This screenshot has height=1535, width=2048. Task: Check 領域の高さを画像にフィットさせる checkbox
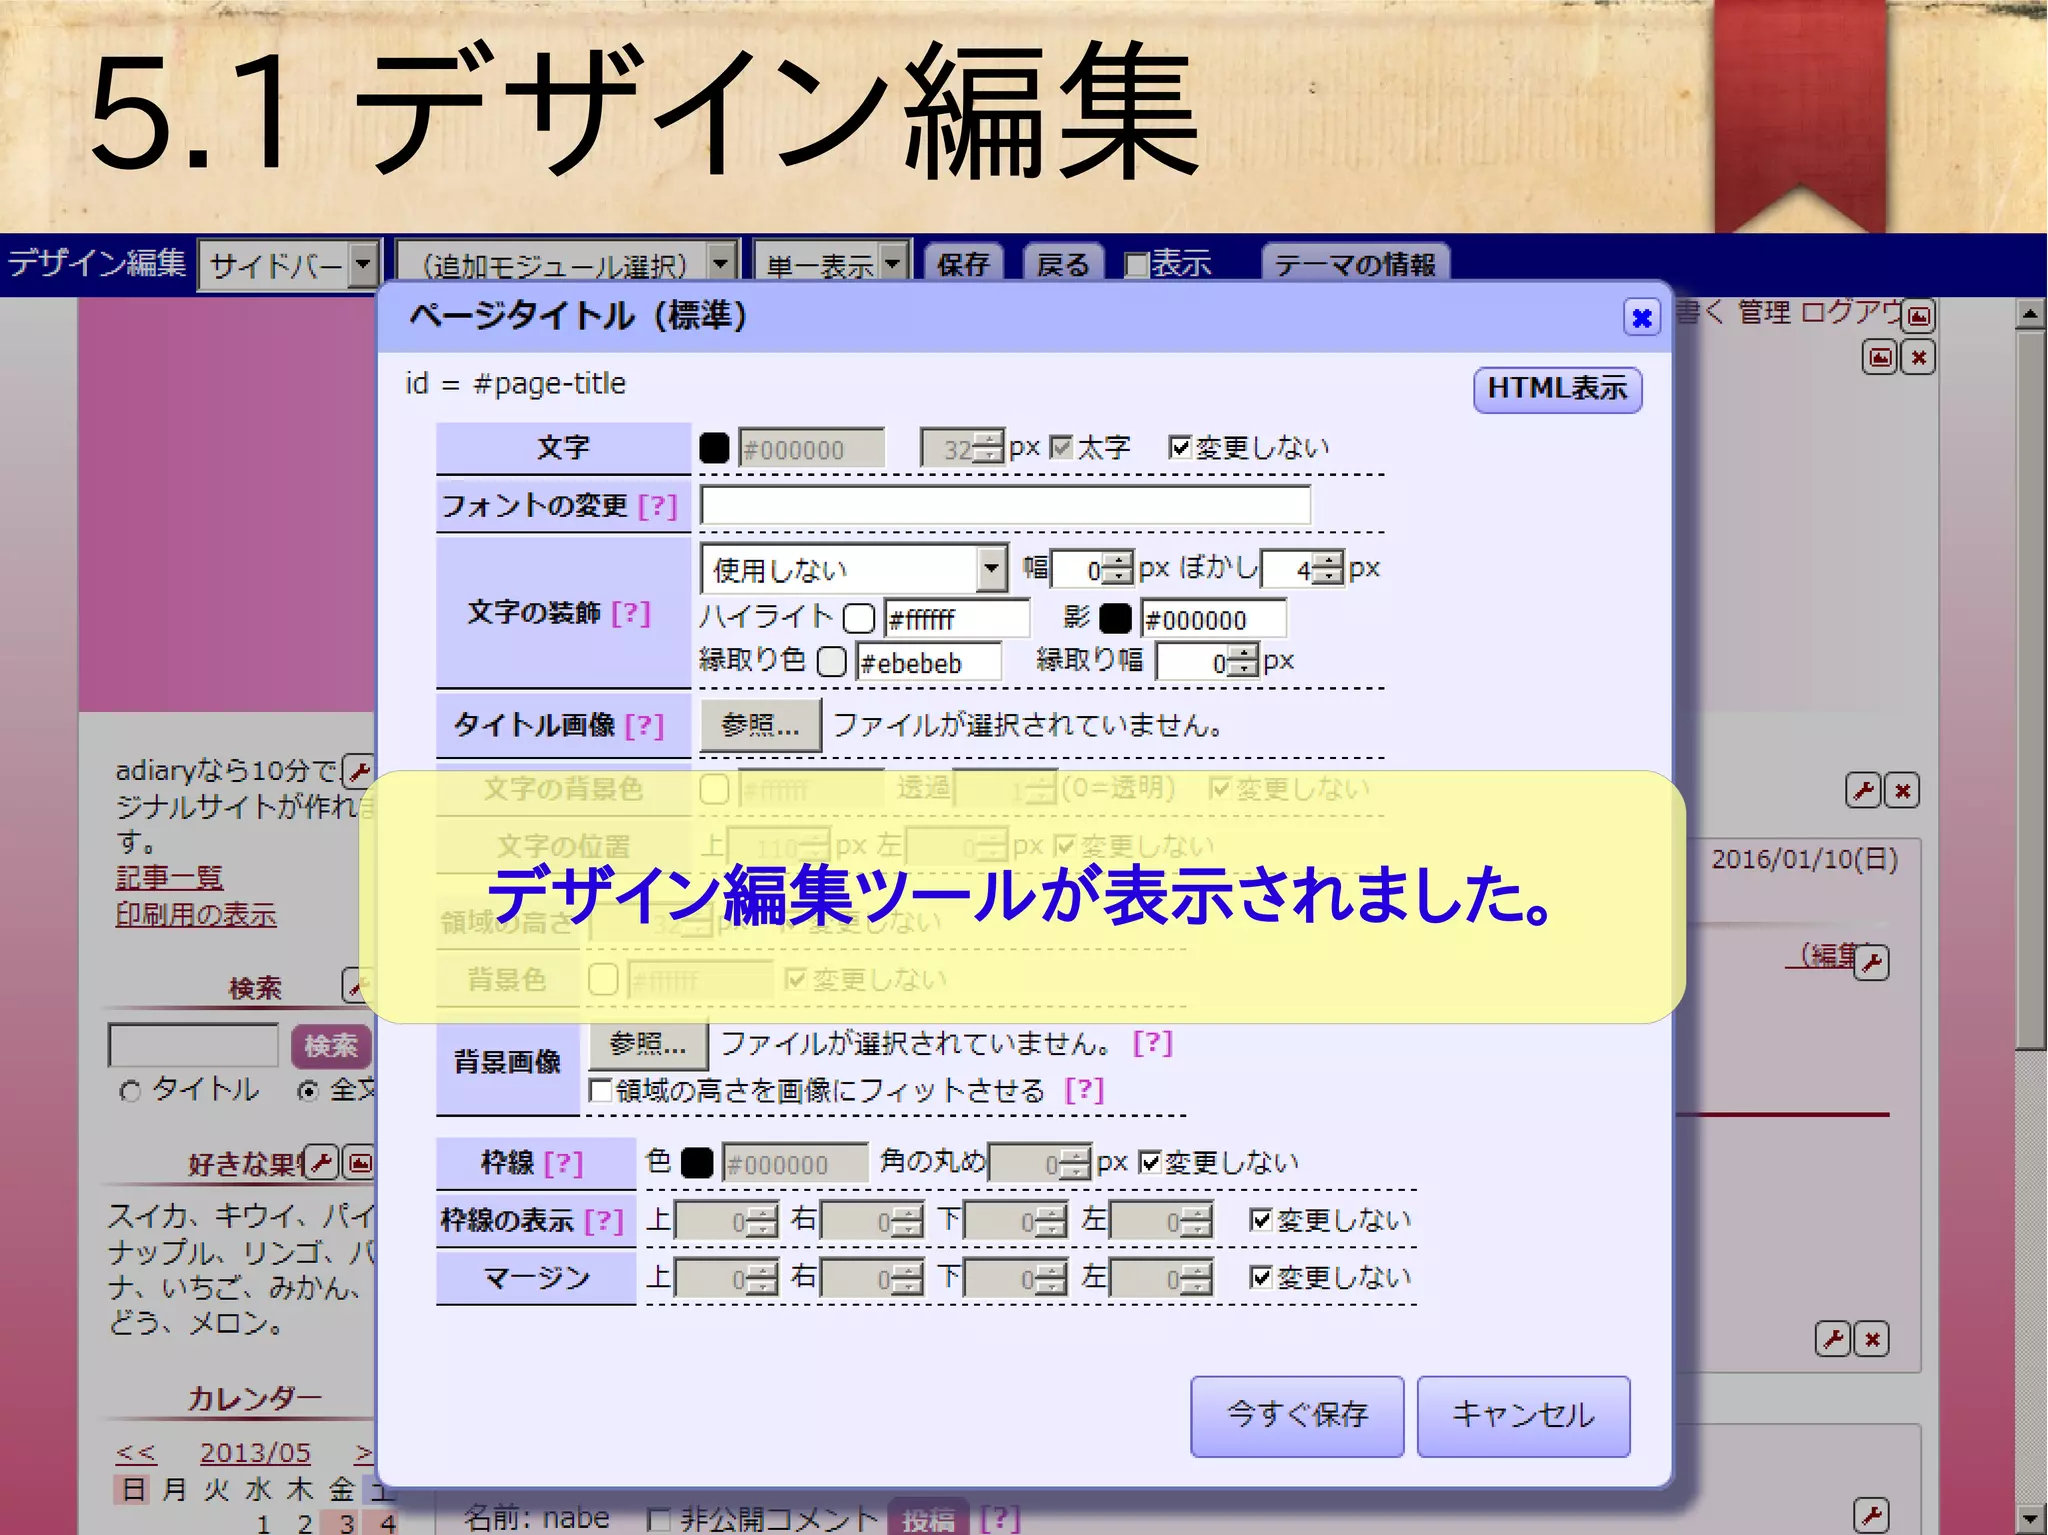[x=601, y=1091]
